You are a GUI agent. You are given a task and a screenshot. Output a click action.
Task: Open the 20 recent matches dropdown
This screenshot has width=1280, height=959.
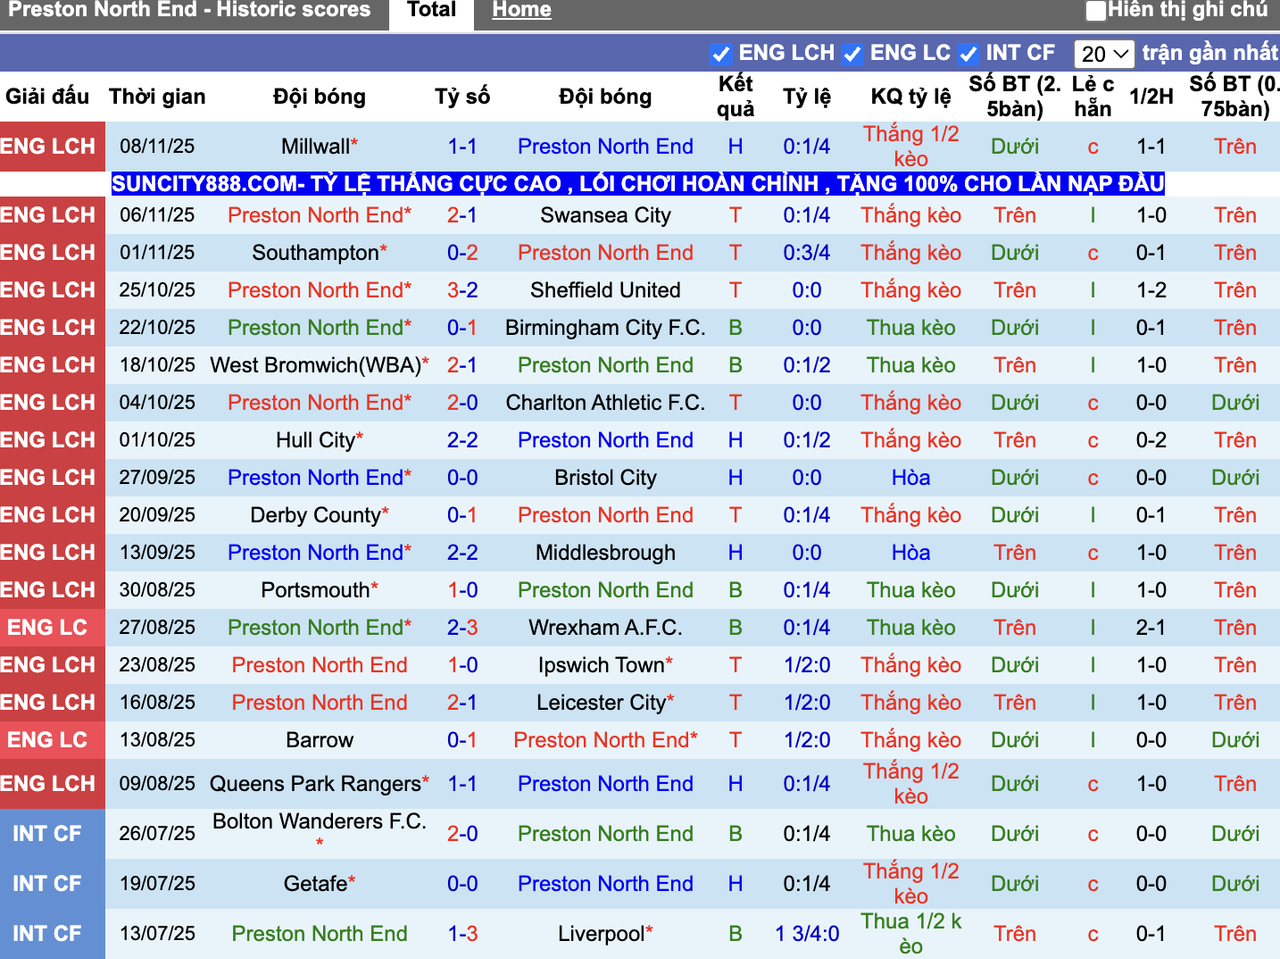pyautogui.click(x=1104, y=54)
